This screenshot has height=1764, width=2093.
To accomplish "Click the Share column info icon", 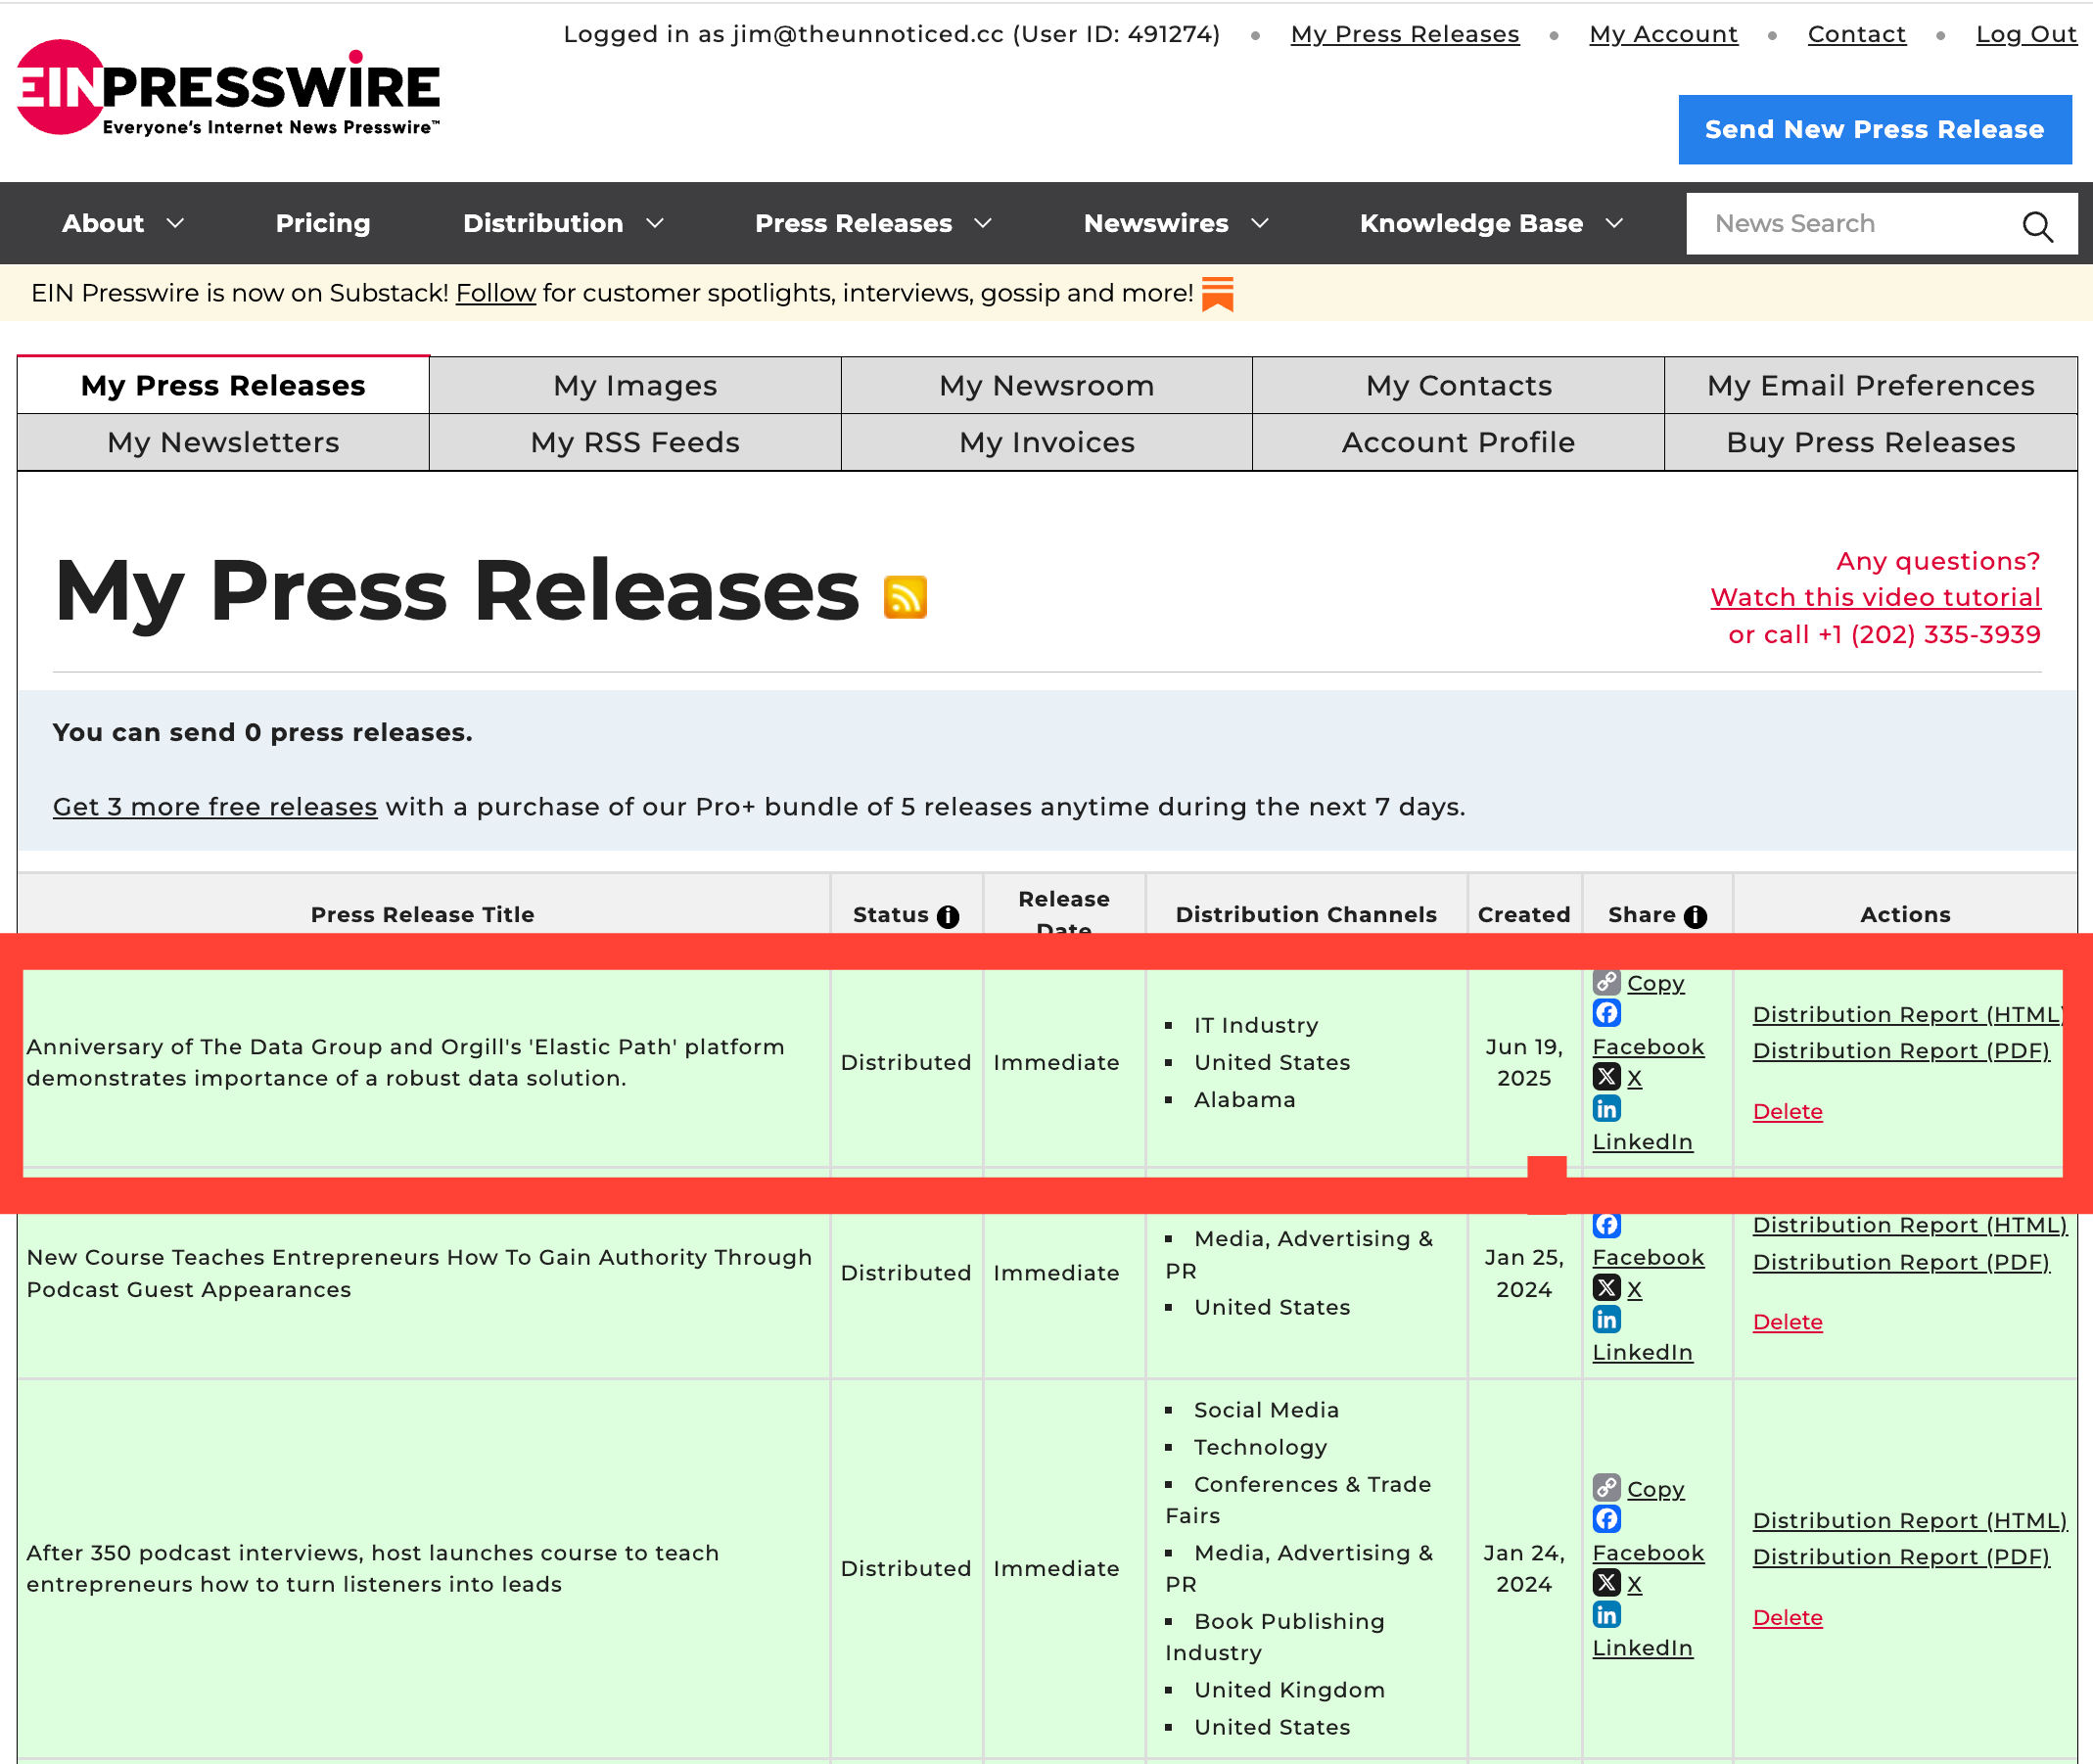I will click(x=1695, y=916).
